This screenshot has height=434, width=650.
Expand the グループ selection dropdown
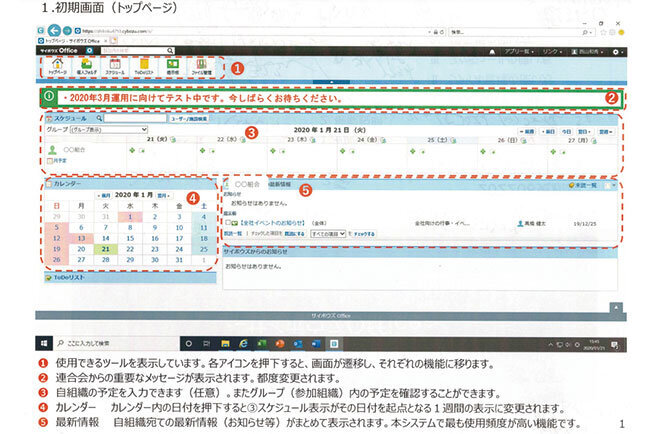tap(96, 130)
